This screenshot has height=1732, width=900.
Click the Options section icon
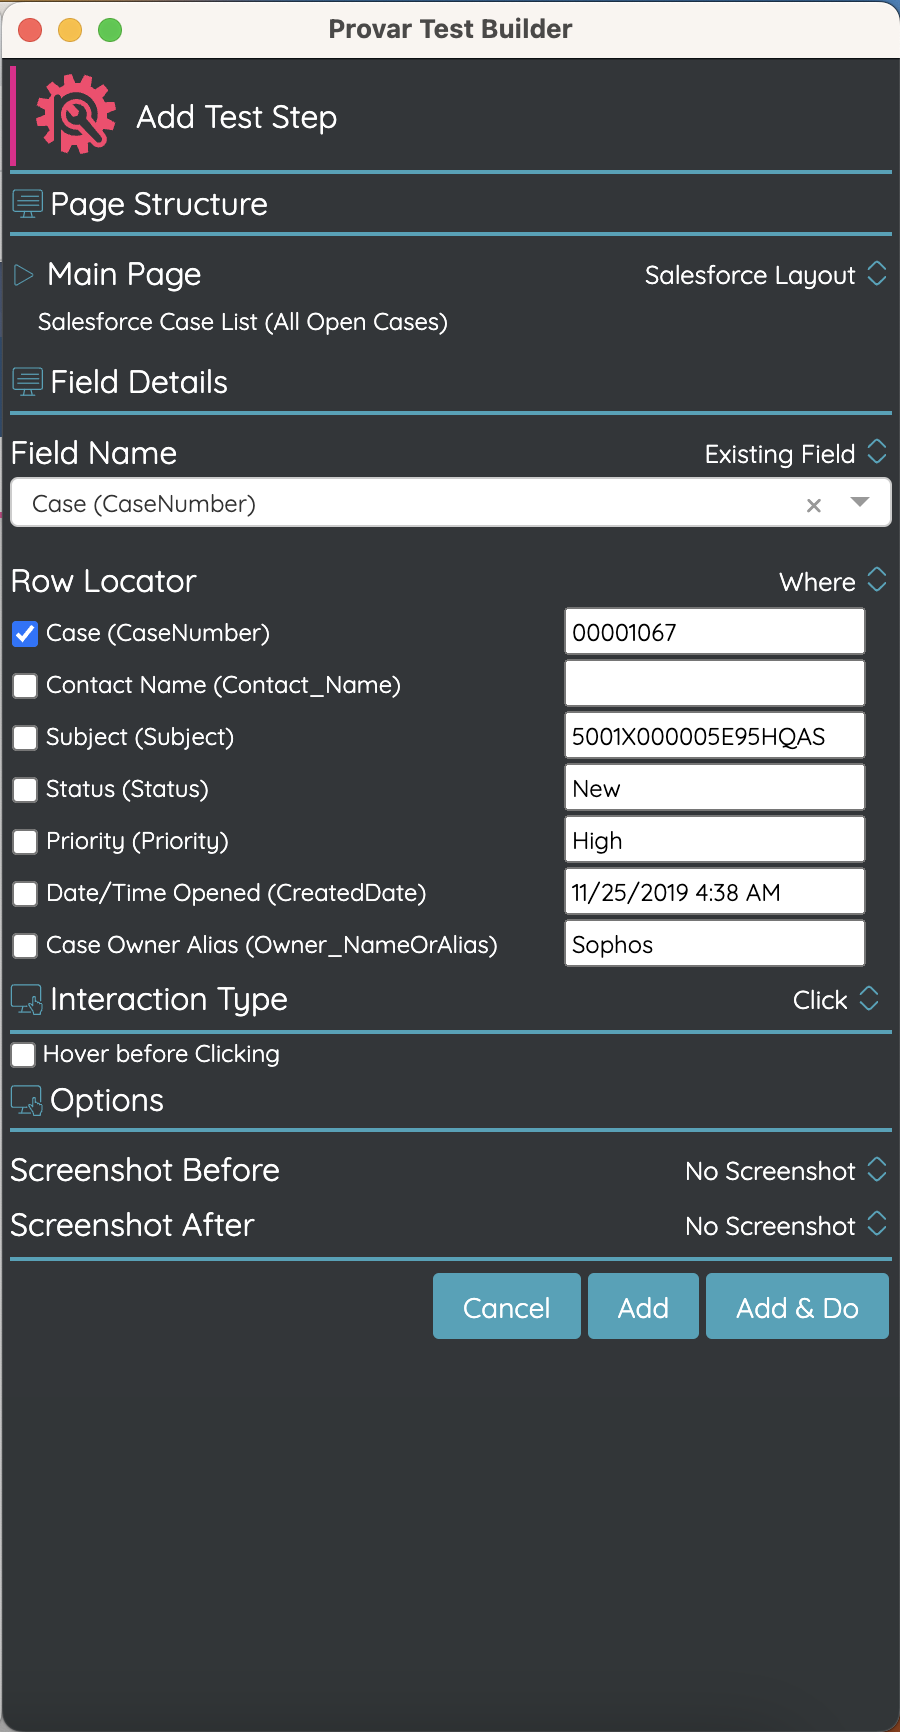[27, 1101]
